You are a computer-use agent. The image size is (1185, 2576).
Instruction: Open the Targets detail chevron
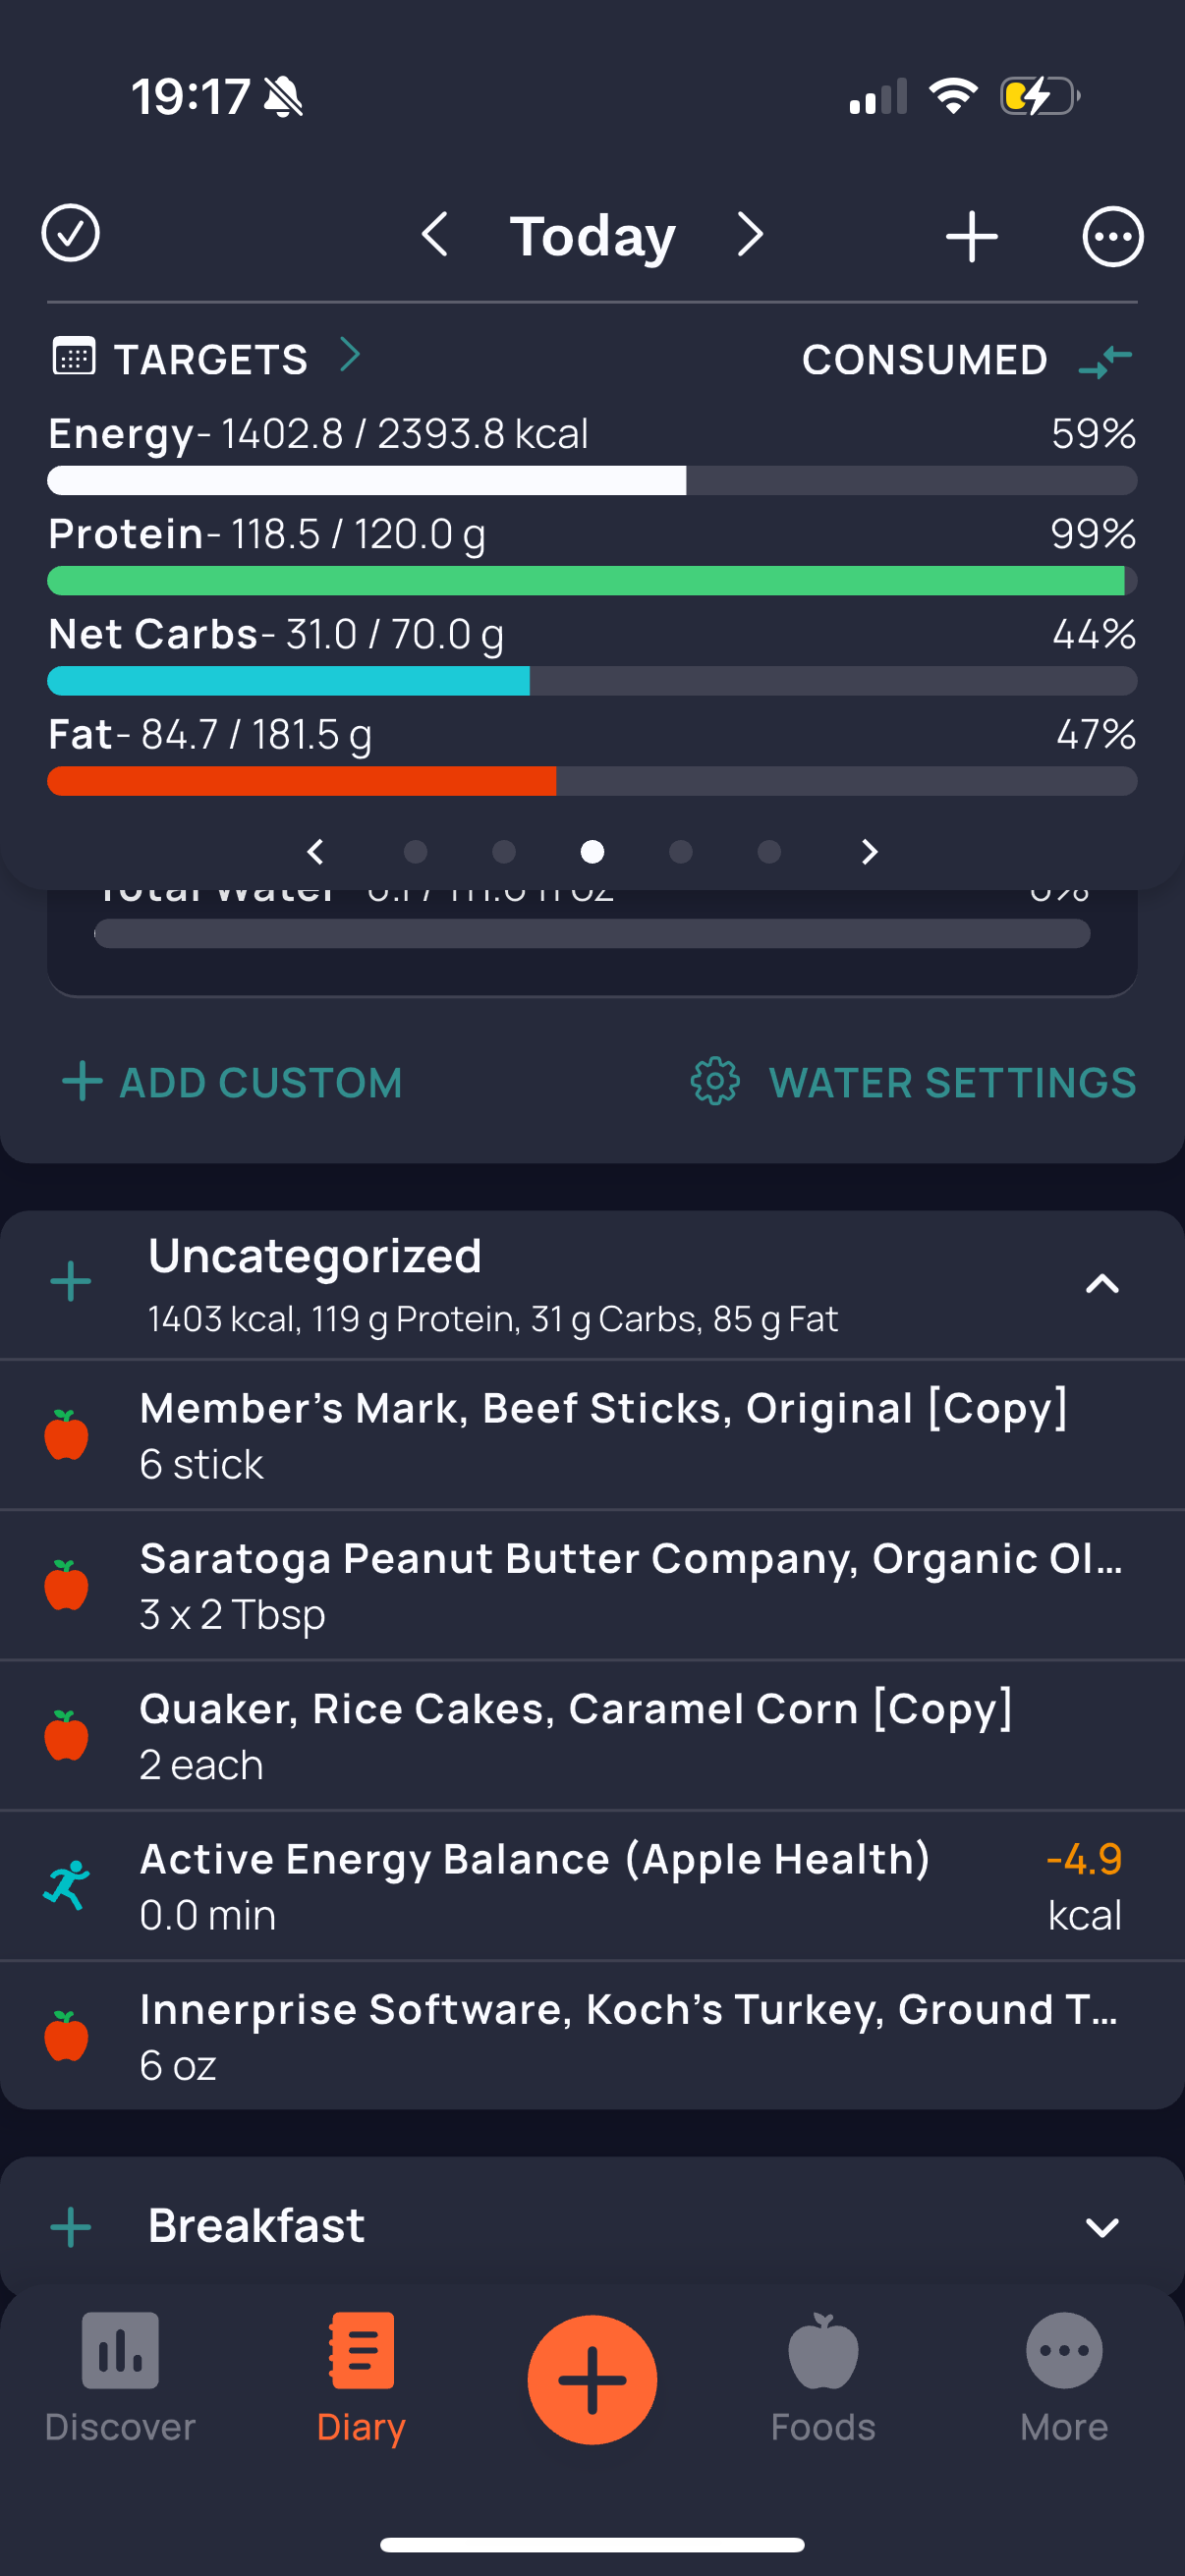point(349,355)
